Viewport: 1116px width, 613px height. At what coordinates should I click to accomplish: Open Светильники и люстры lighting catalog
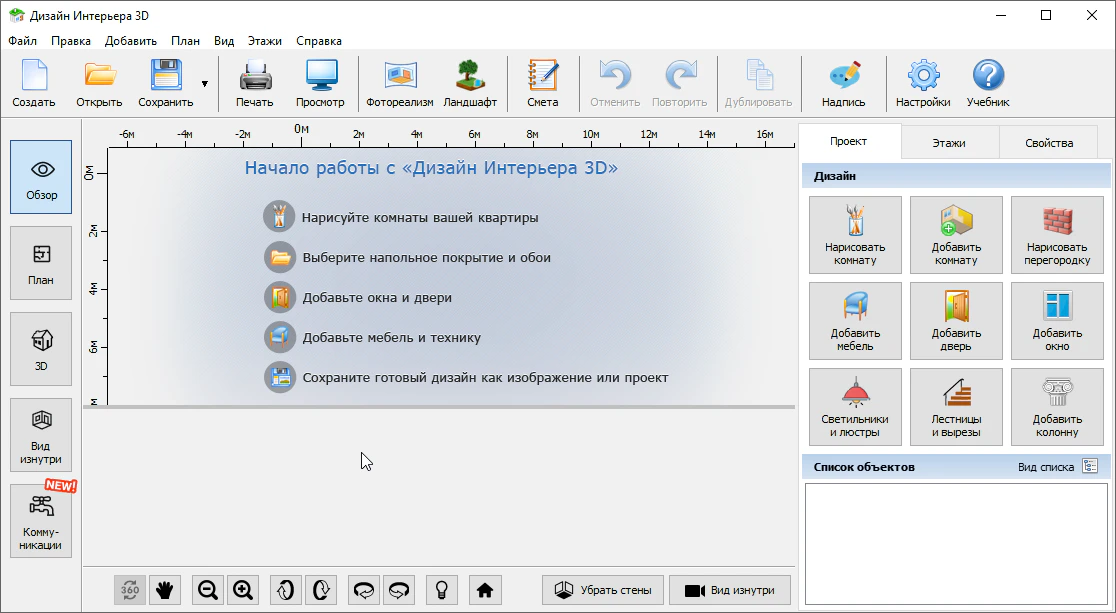click(854, 407)
